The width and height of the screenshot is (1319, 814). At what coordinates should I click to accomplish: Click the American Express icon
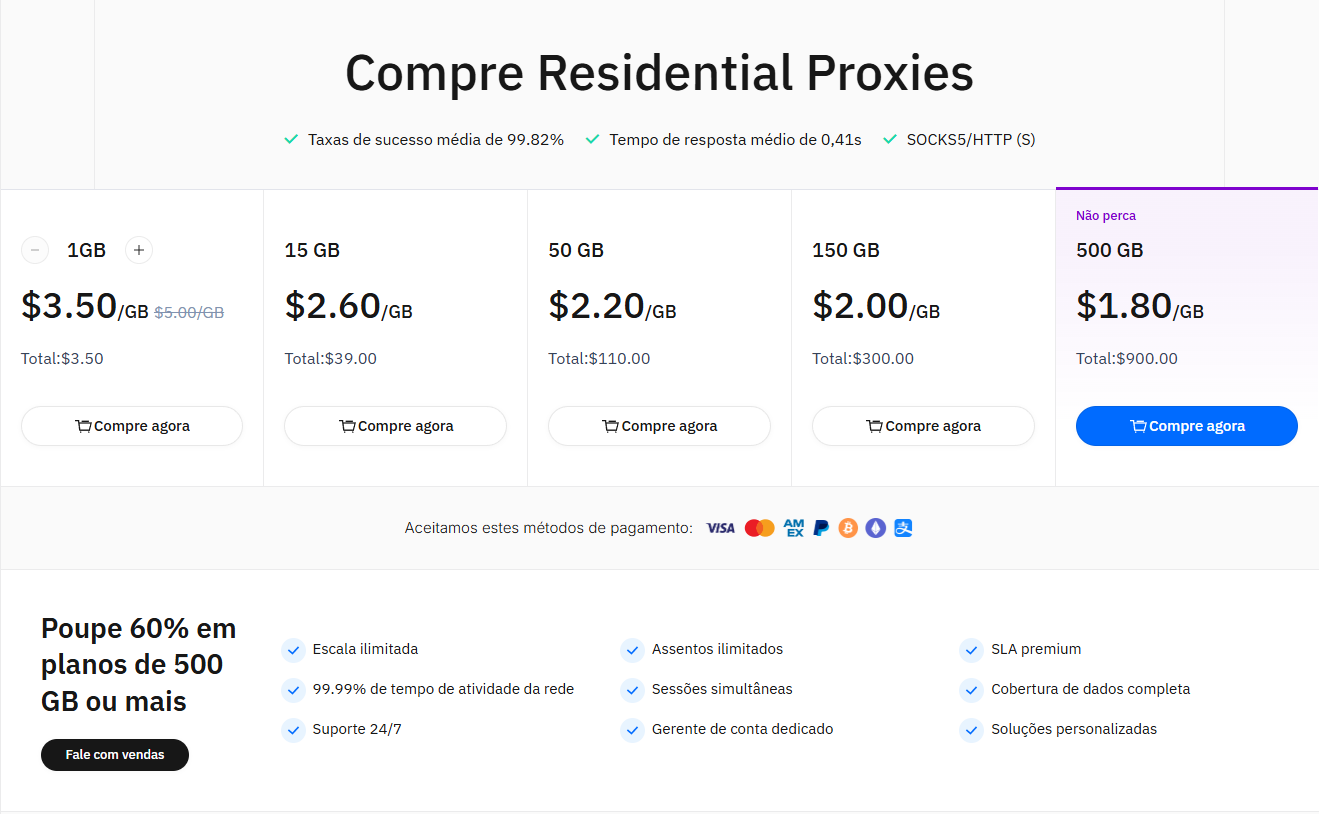pos(794,528)
